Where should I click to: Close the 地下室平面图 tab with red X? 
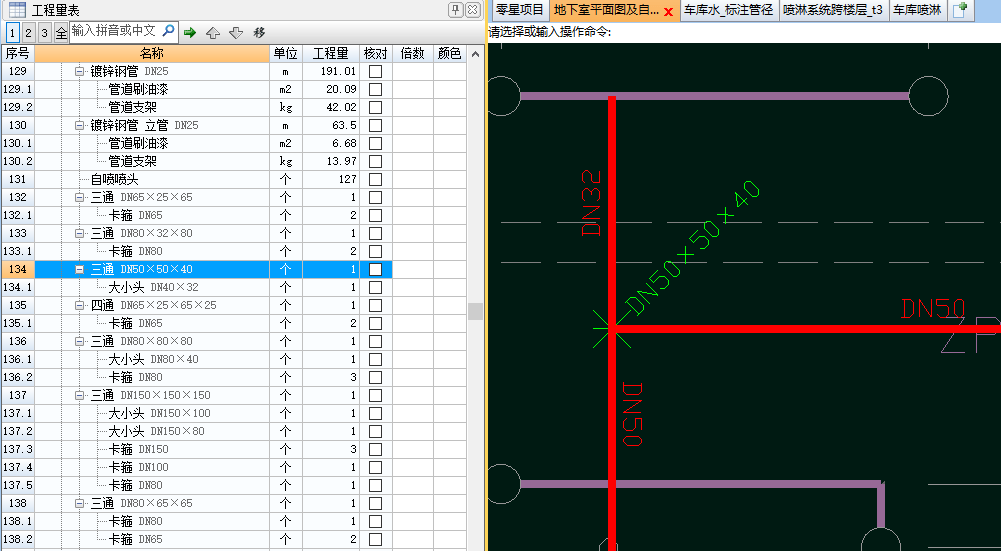668,11
